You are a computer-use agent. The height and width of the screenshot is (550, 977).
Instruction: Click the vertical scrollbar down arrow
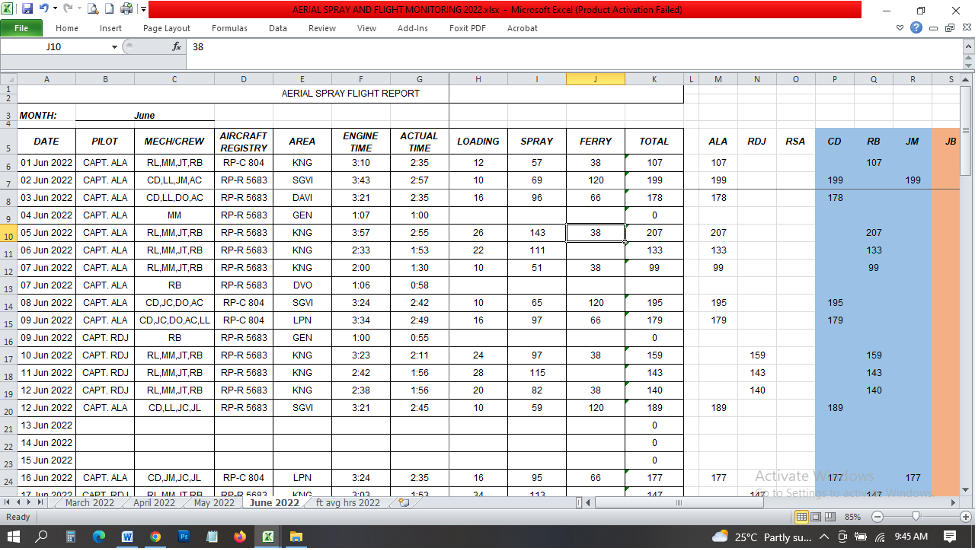(966, 490)
